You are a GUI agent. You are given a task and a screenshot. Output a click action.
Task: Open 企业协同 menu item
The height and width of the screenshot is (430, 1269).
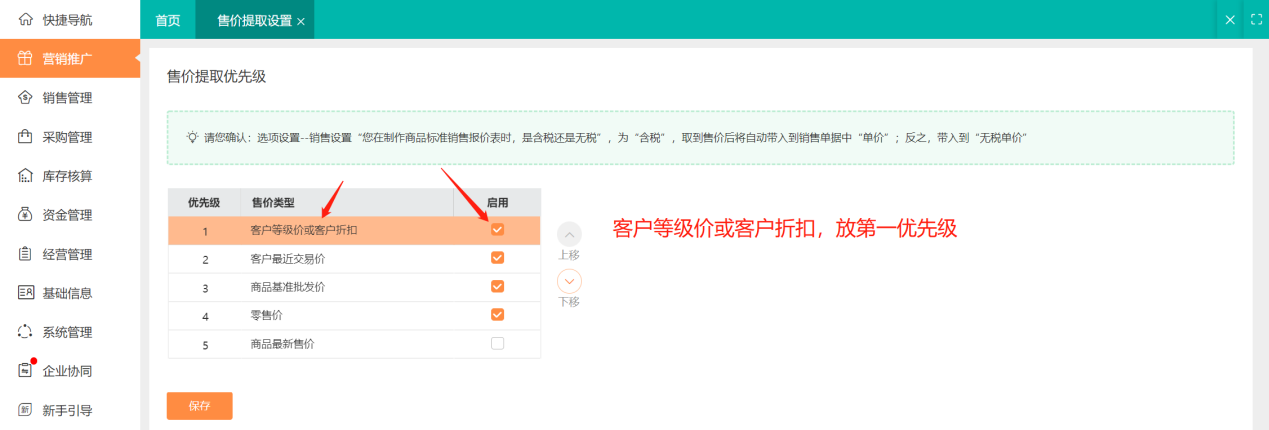pos(70,371)
